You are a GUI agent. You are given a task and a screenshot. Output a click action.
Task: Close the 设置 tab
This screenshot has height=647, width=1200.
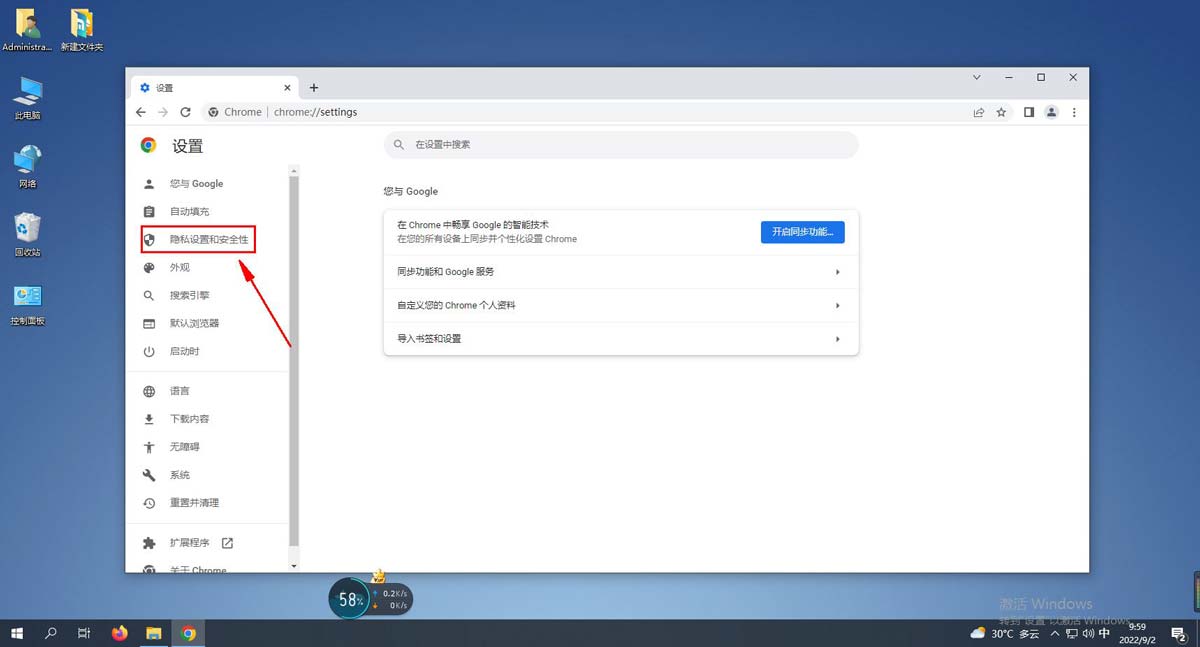pyautogui.click(x=288, y=88)
